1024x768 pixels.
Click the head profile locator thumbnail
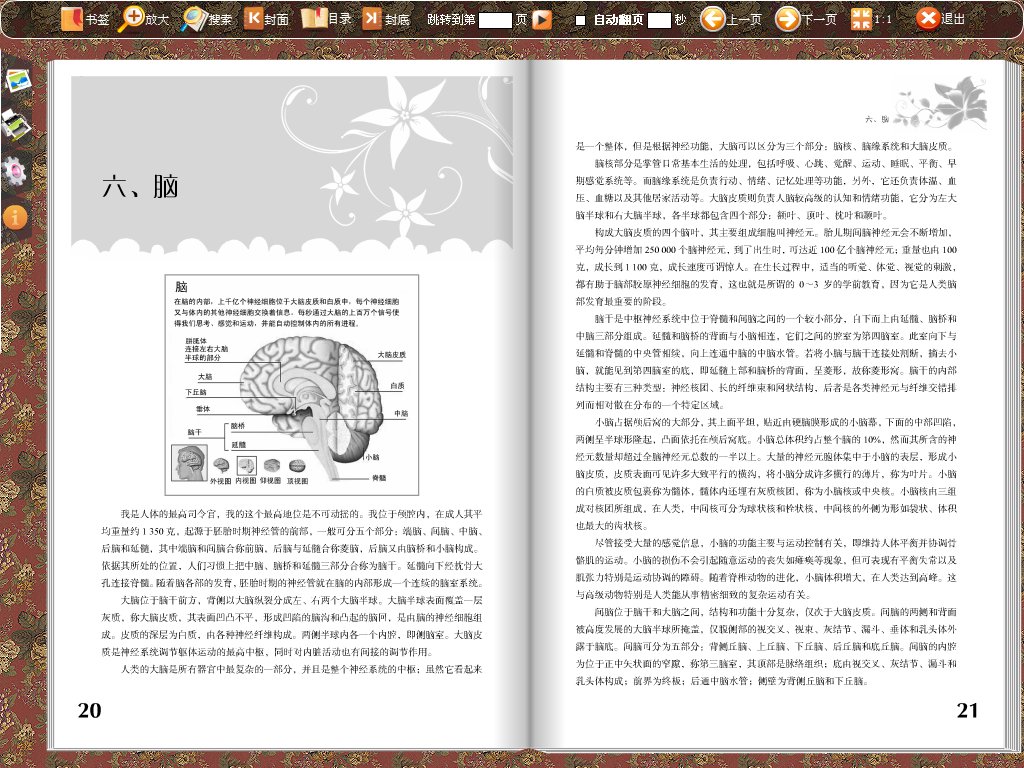pos(189,463)
